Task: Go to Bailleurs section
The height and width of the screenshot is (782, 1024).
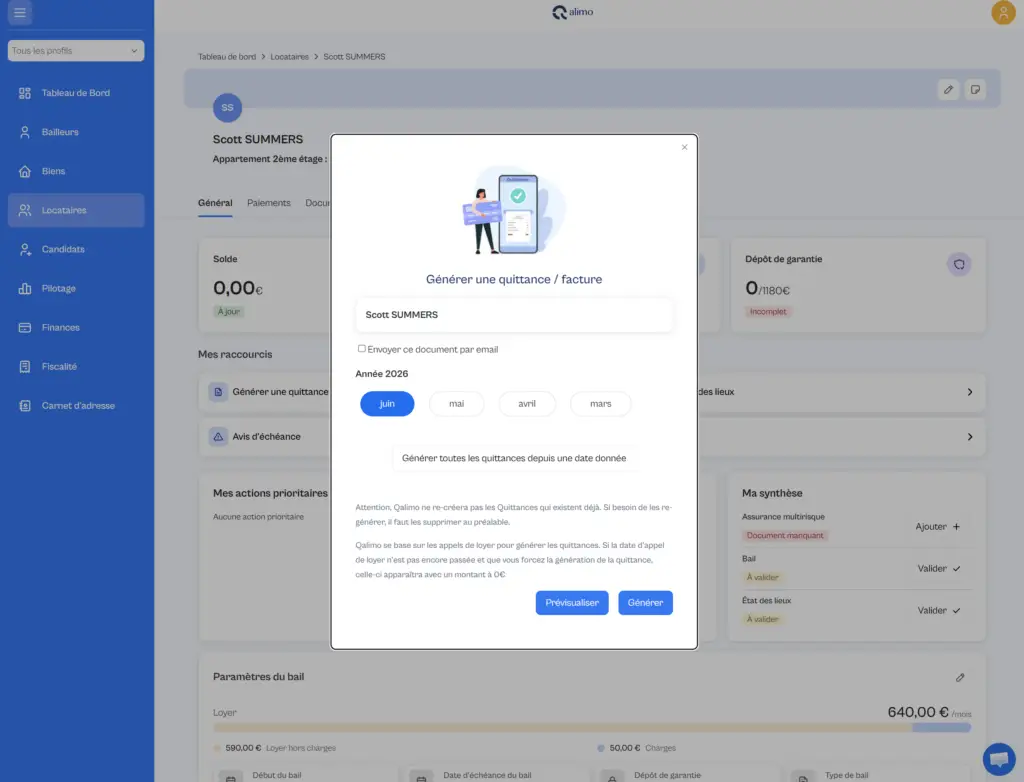Action: (x=76, y=132)
